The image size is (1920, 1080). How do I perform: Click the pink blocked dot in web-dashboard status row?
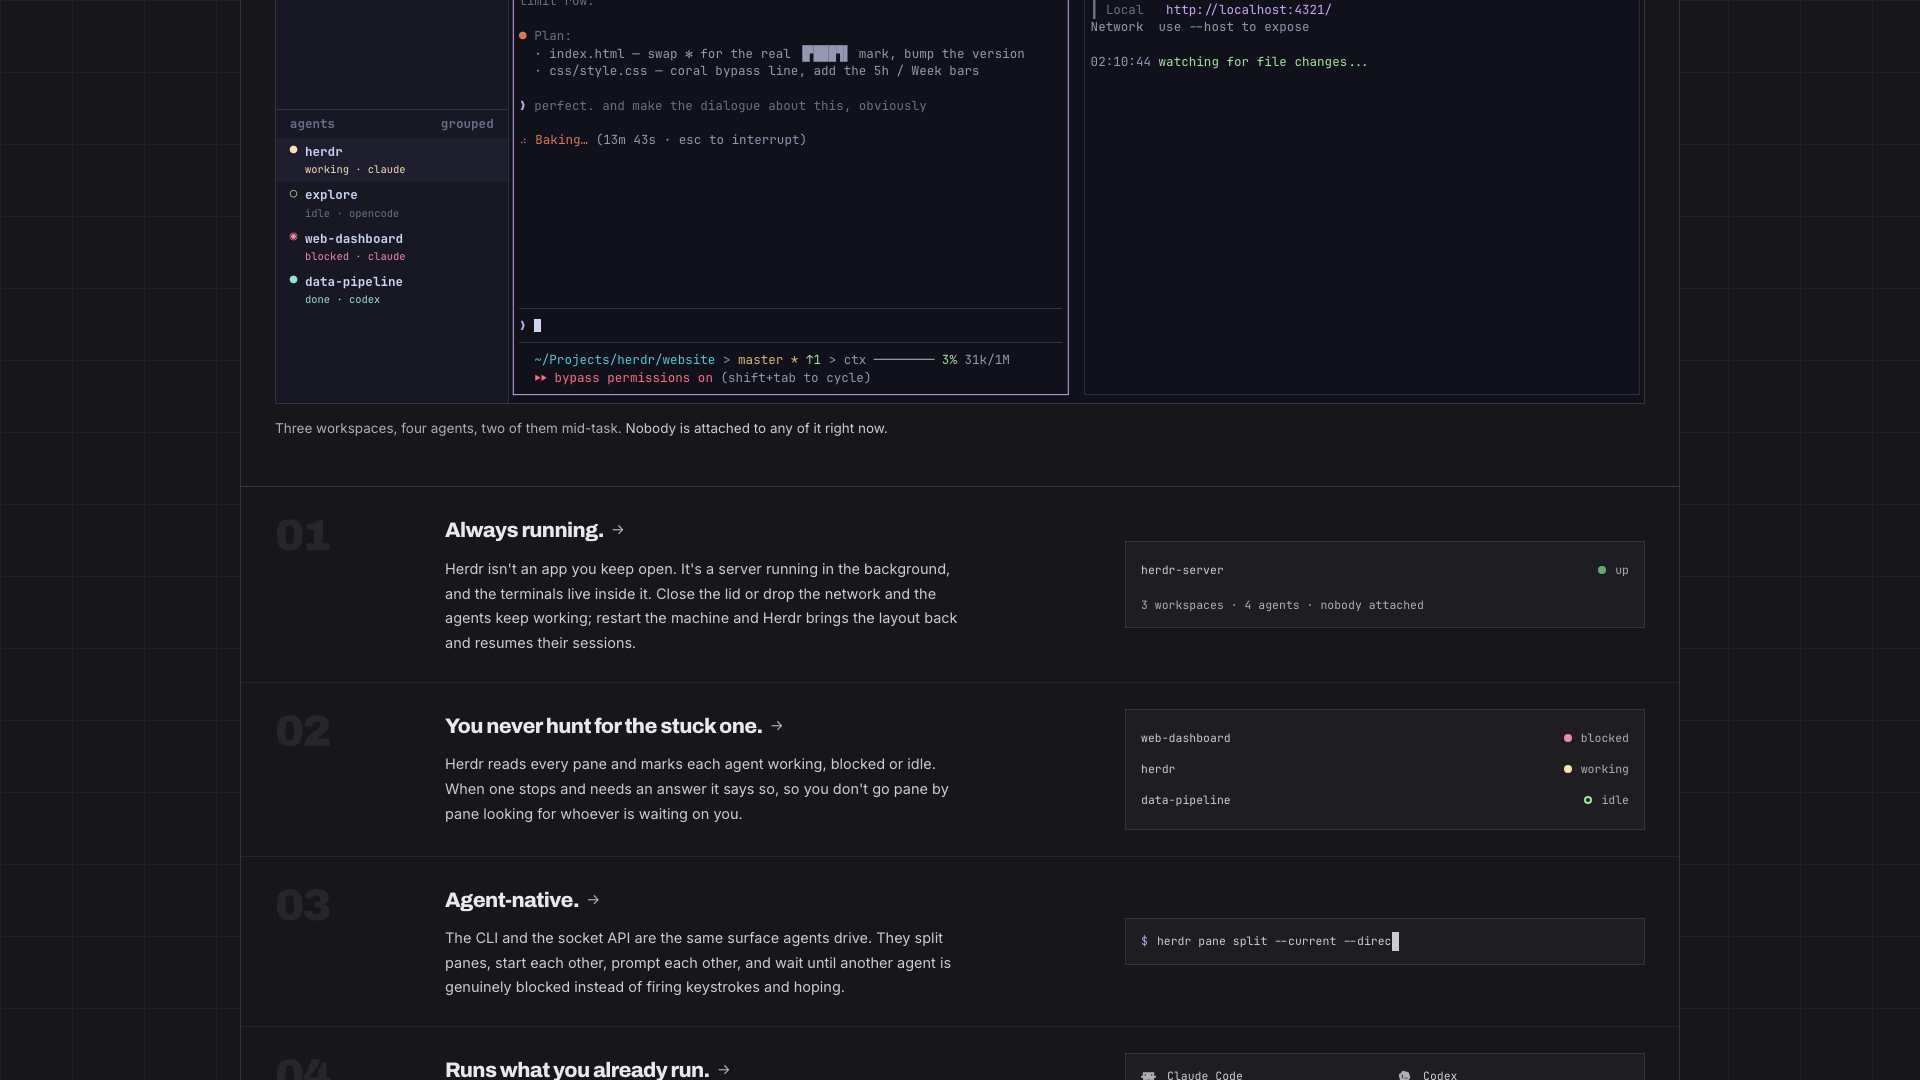click(x=1568, y=738)
